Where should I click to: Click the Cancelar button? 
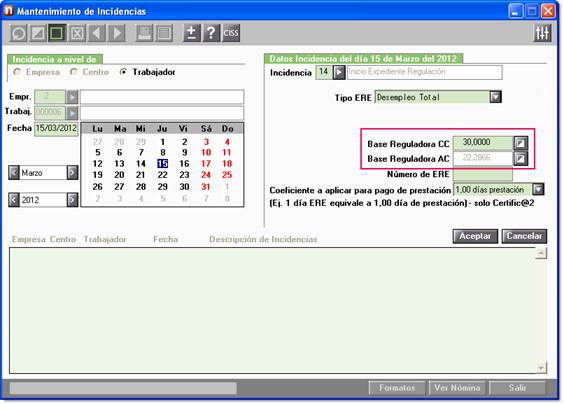tap(524, 236)
